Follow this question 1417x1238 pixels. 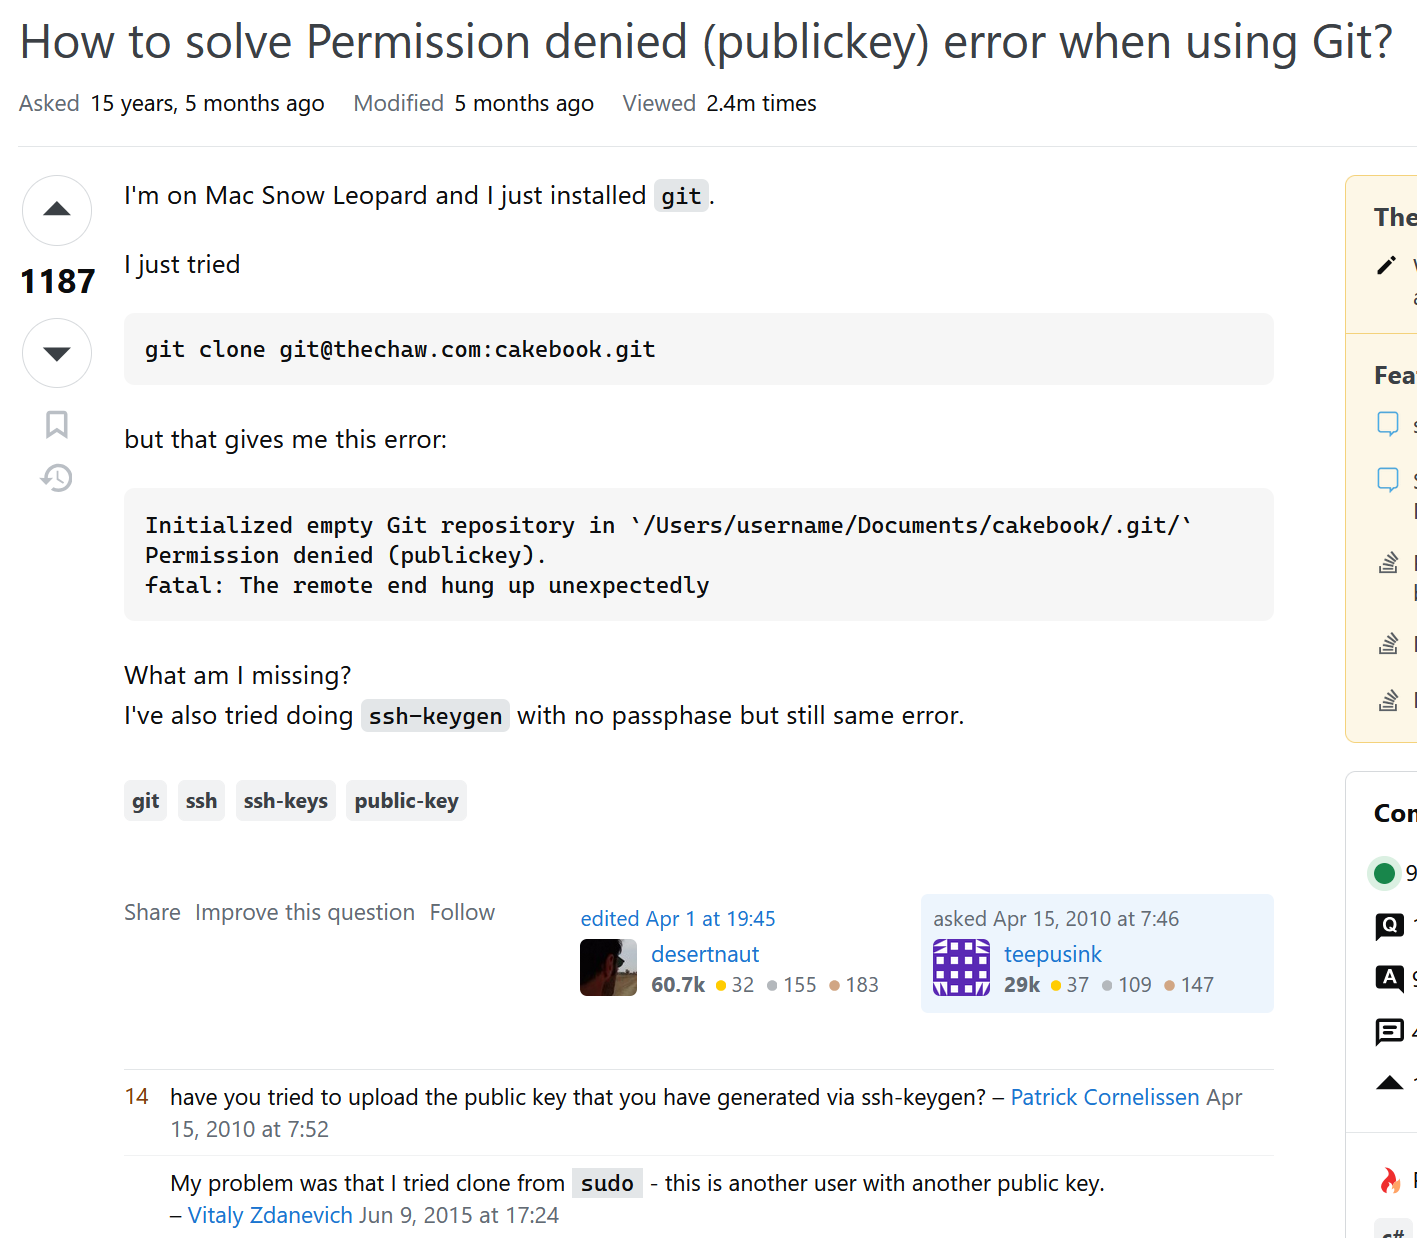(x=462, y=912)
